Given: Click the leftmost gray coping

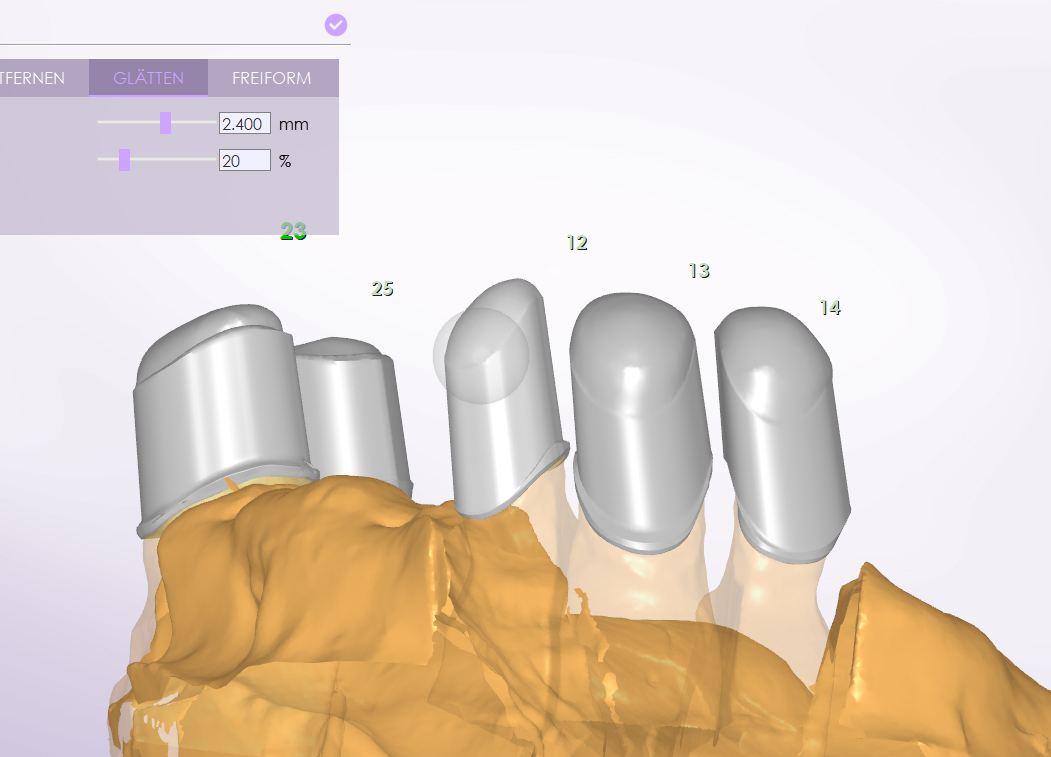Looking at the screenshot, I should [x=220, y=420].
